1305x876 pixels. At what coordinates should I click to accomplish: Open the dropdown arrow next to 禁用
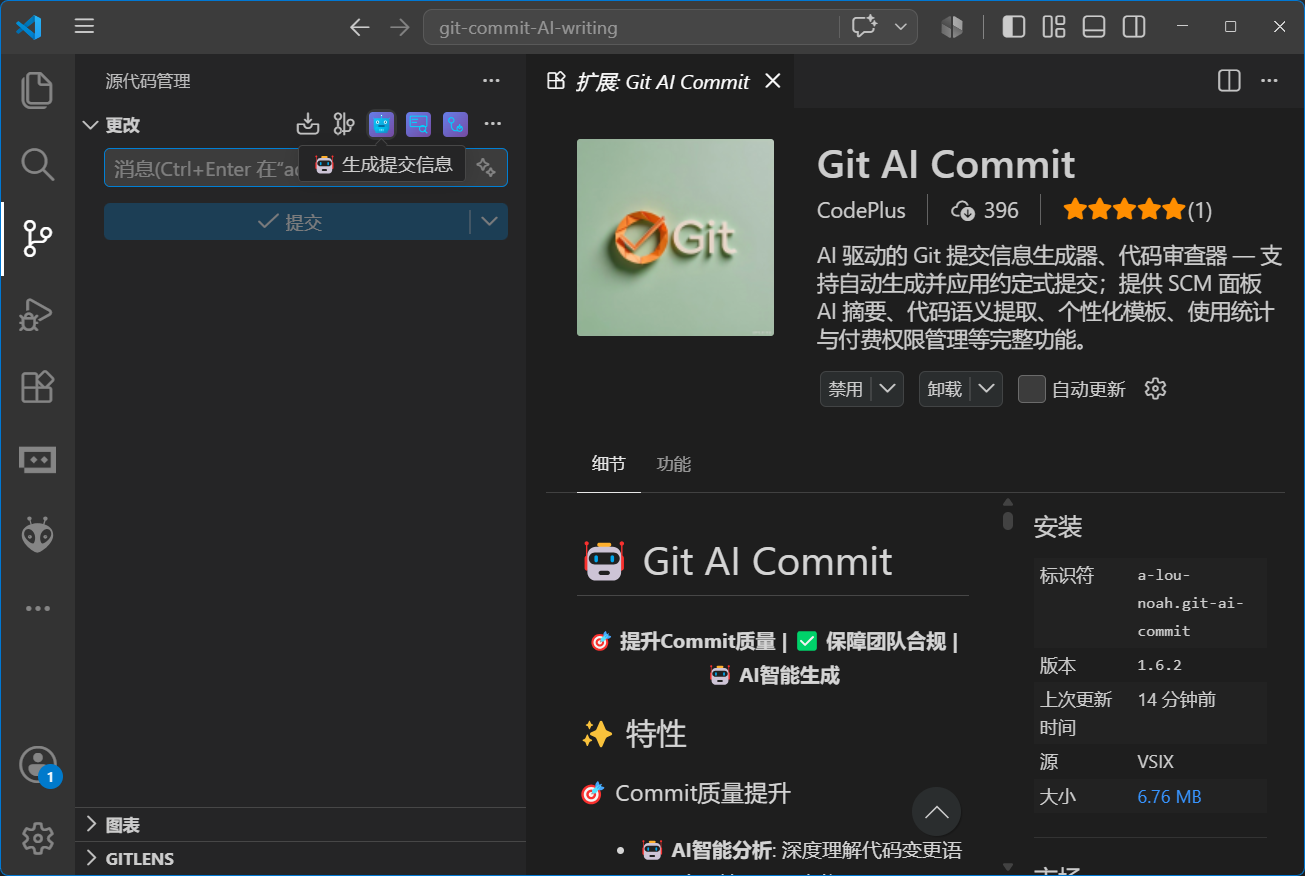[x=888, y=389]
